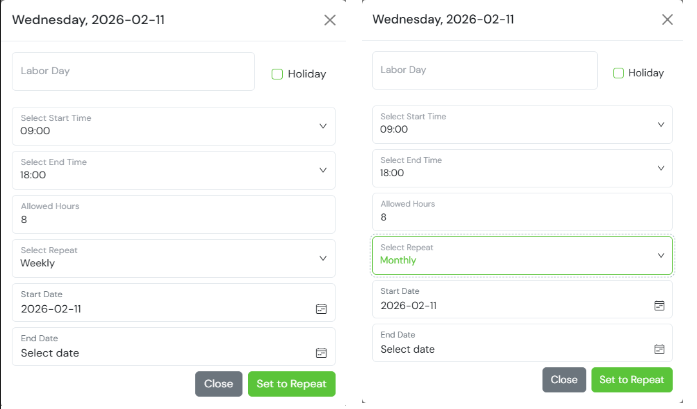Viewport: 697px width, 409px height.
Task: Click calendar icon in left Start Date field
Action: click(321, 309)
